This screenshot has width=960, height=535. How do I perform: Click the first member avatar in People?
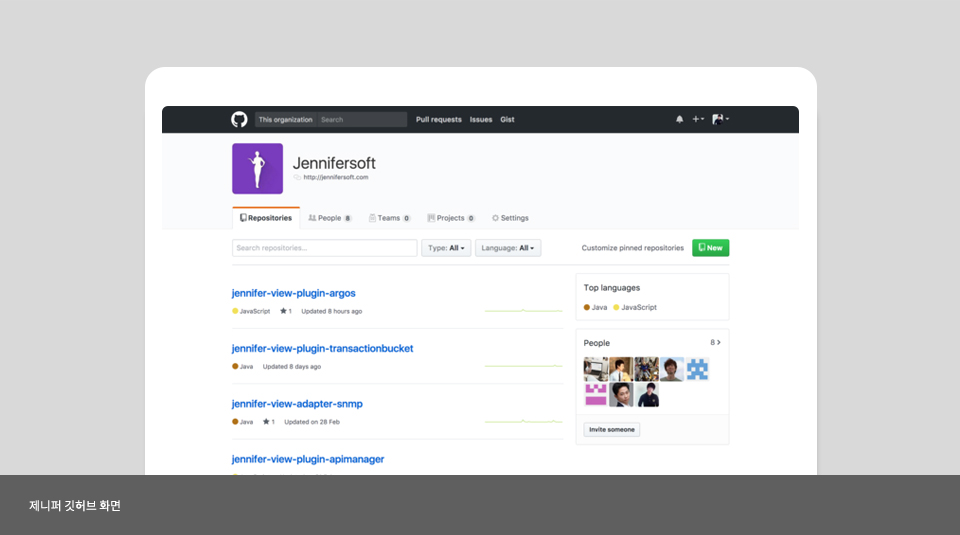(x=595, y=369)
